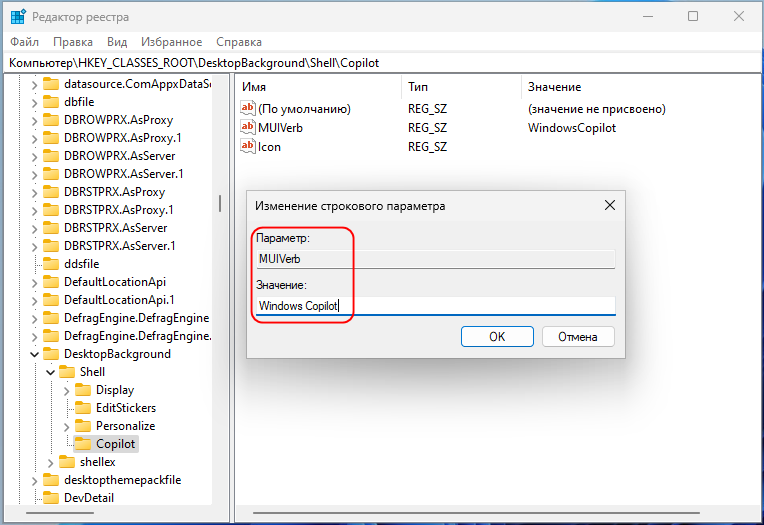This screenshot has height=525, width=764.
Task: Expand the Display subkey
Action: coord(66,391)
